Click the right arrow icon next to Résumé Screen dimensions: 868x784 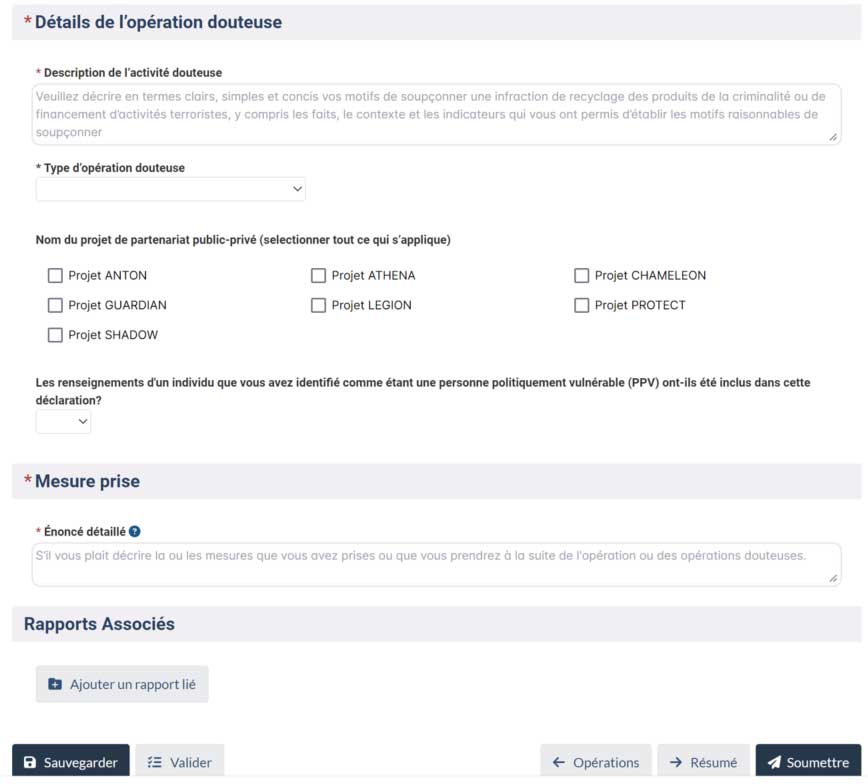click(x=677, y=761)
